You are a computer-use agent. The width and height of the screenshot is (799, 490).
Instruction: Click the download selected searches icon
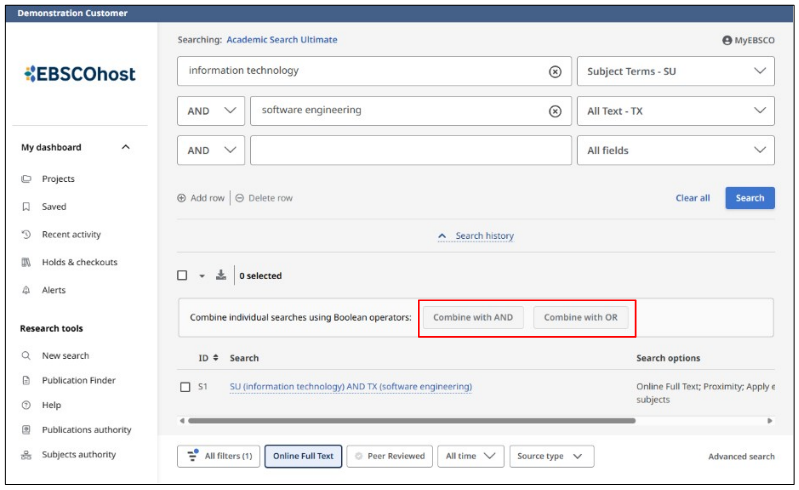(x=221, y=275)
